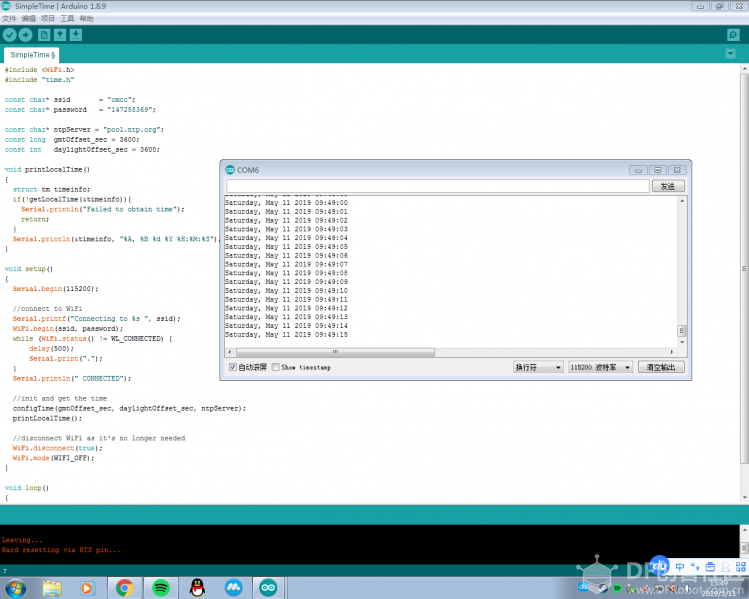
Task: Open a sketch using the up-arrow icon
Action: tap(60, 35)
